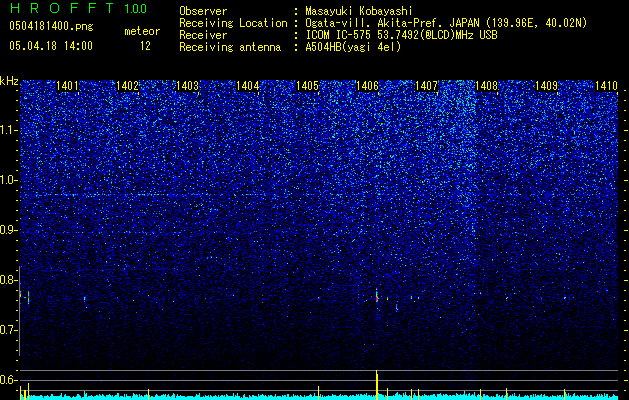The image size is (629, 400).
Task: Click the 1401 time marker
Action: pyautogui.click(x=67, y=86)
